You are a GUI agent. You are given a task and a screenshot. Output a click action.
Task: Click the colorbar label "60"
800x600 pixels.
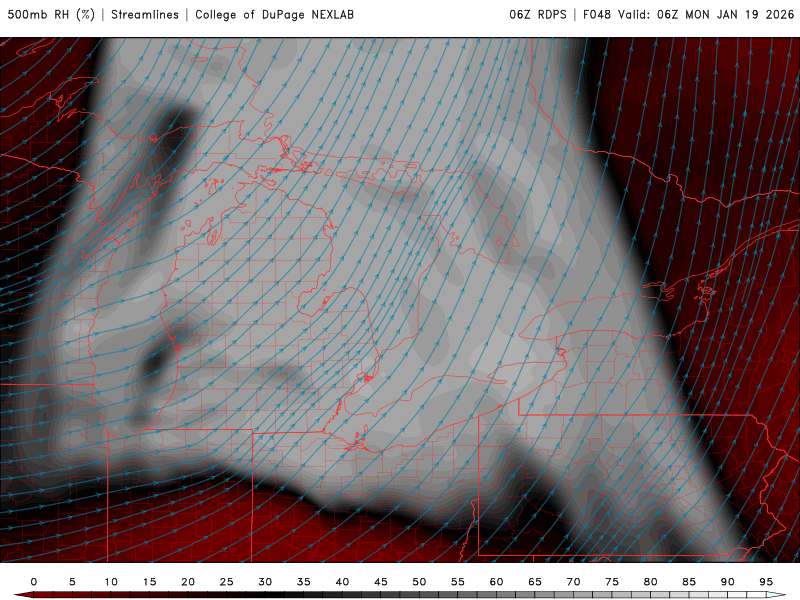(x=496, y=582)
